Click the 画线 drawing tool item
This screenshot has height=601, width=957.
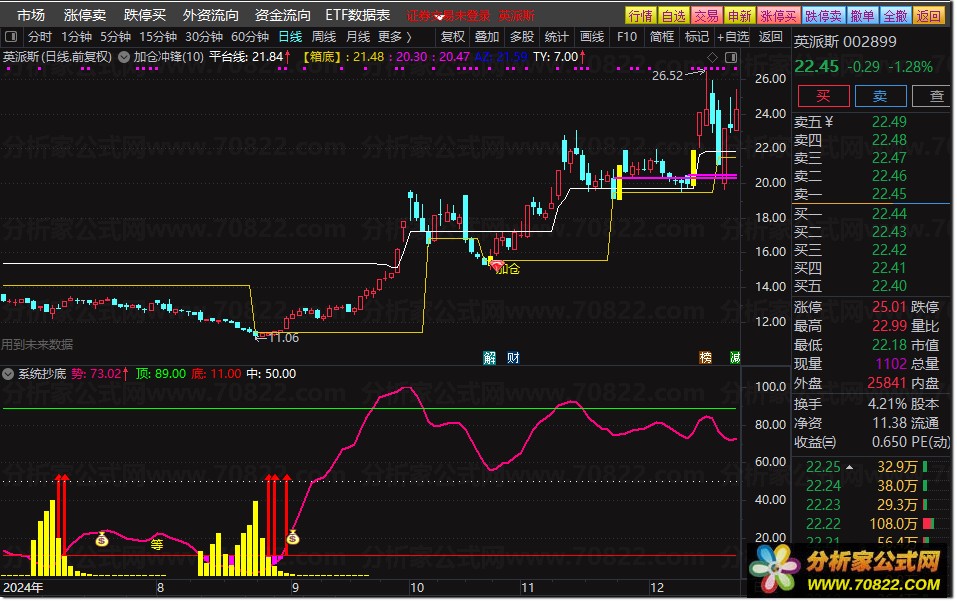(x=591, y=37)
